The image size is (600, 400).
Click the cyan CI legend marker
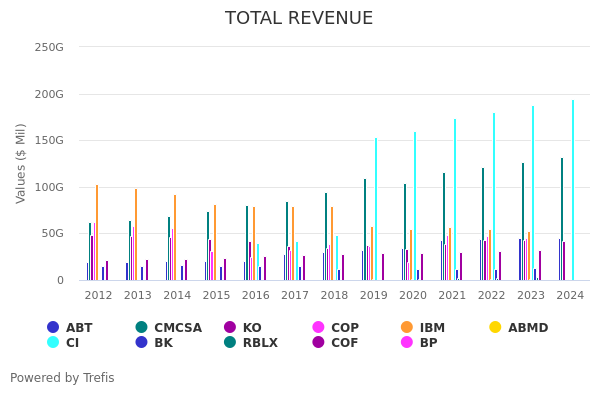pyautogui.click(x=53, y=343)
